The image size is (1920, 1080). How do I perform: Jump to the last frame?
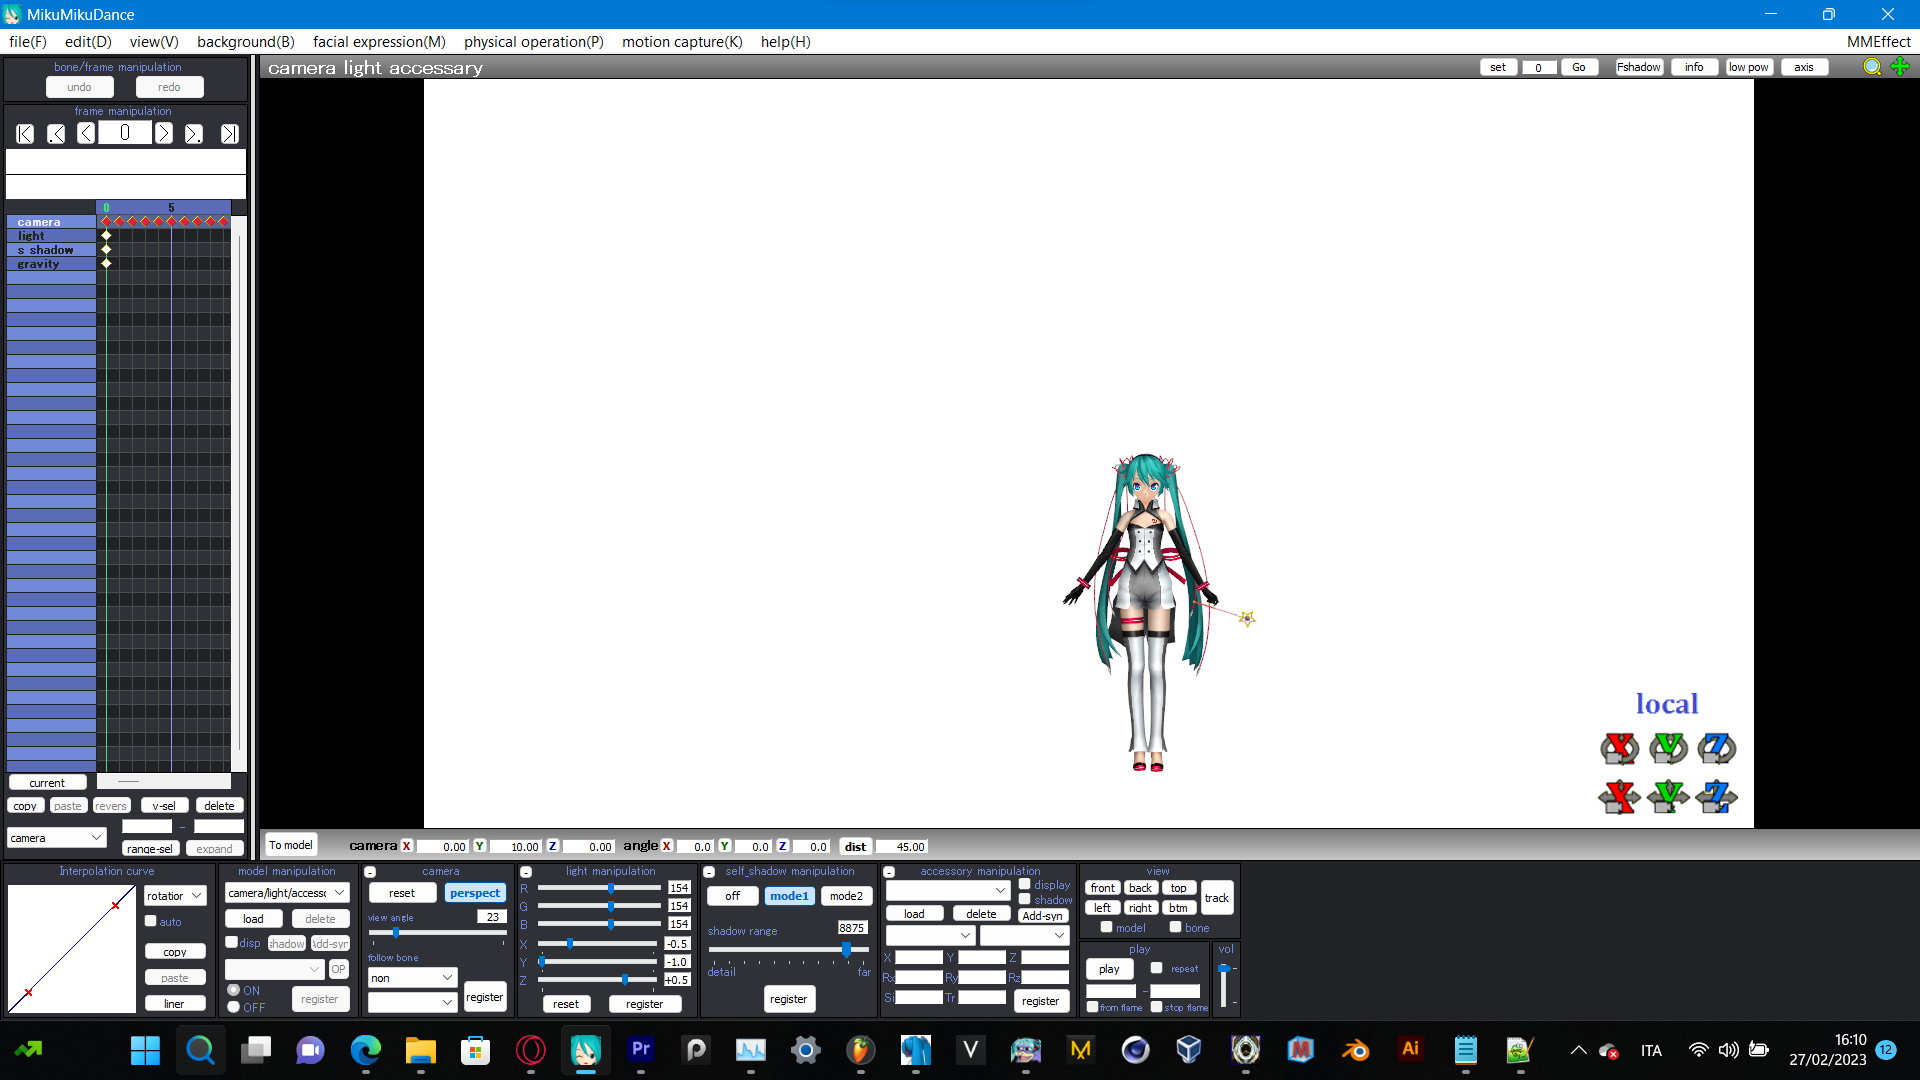[x=229, y=133]
